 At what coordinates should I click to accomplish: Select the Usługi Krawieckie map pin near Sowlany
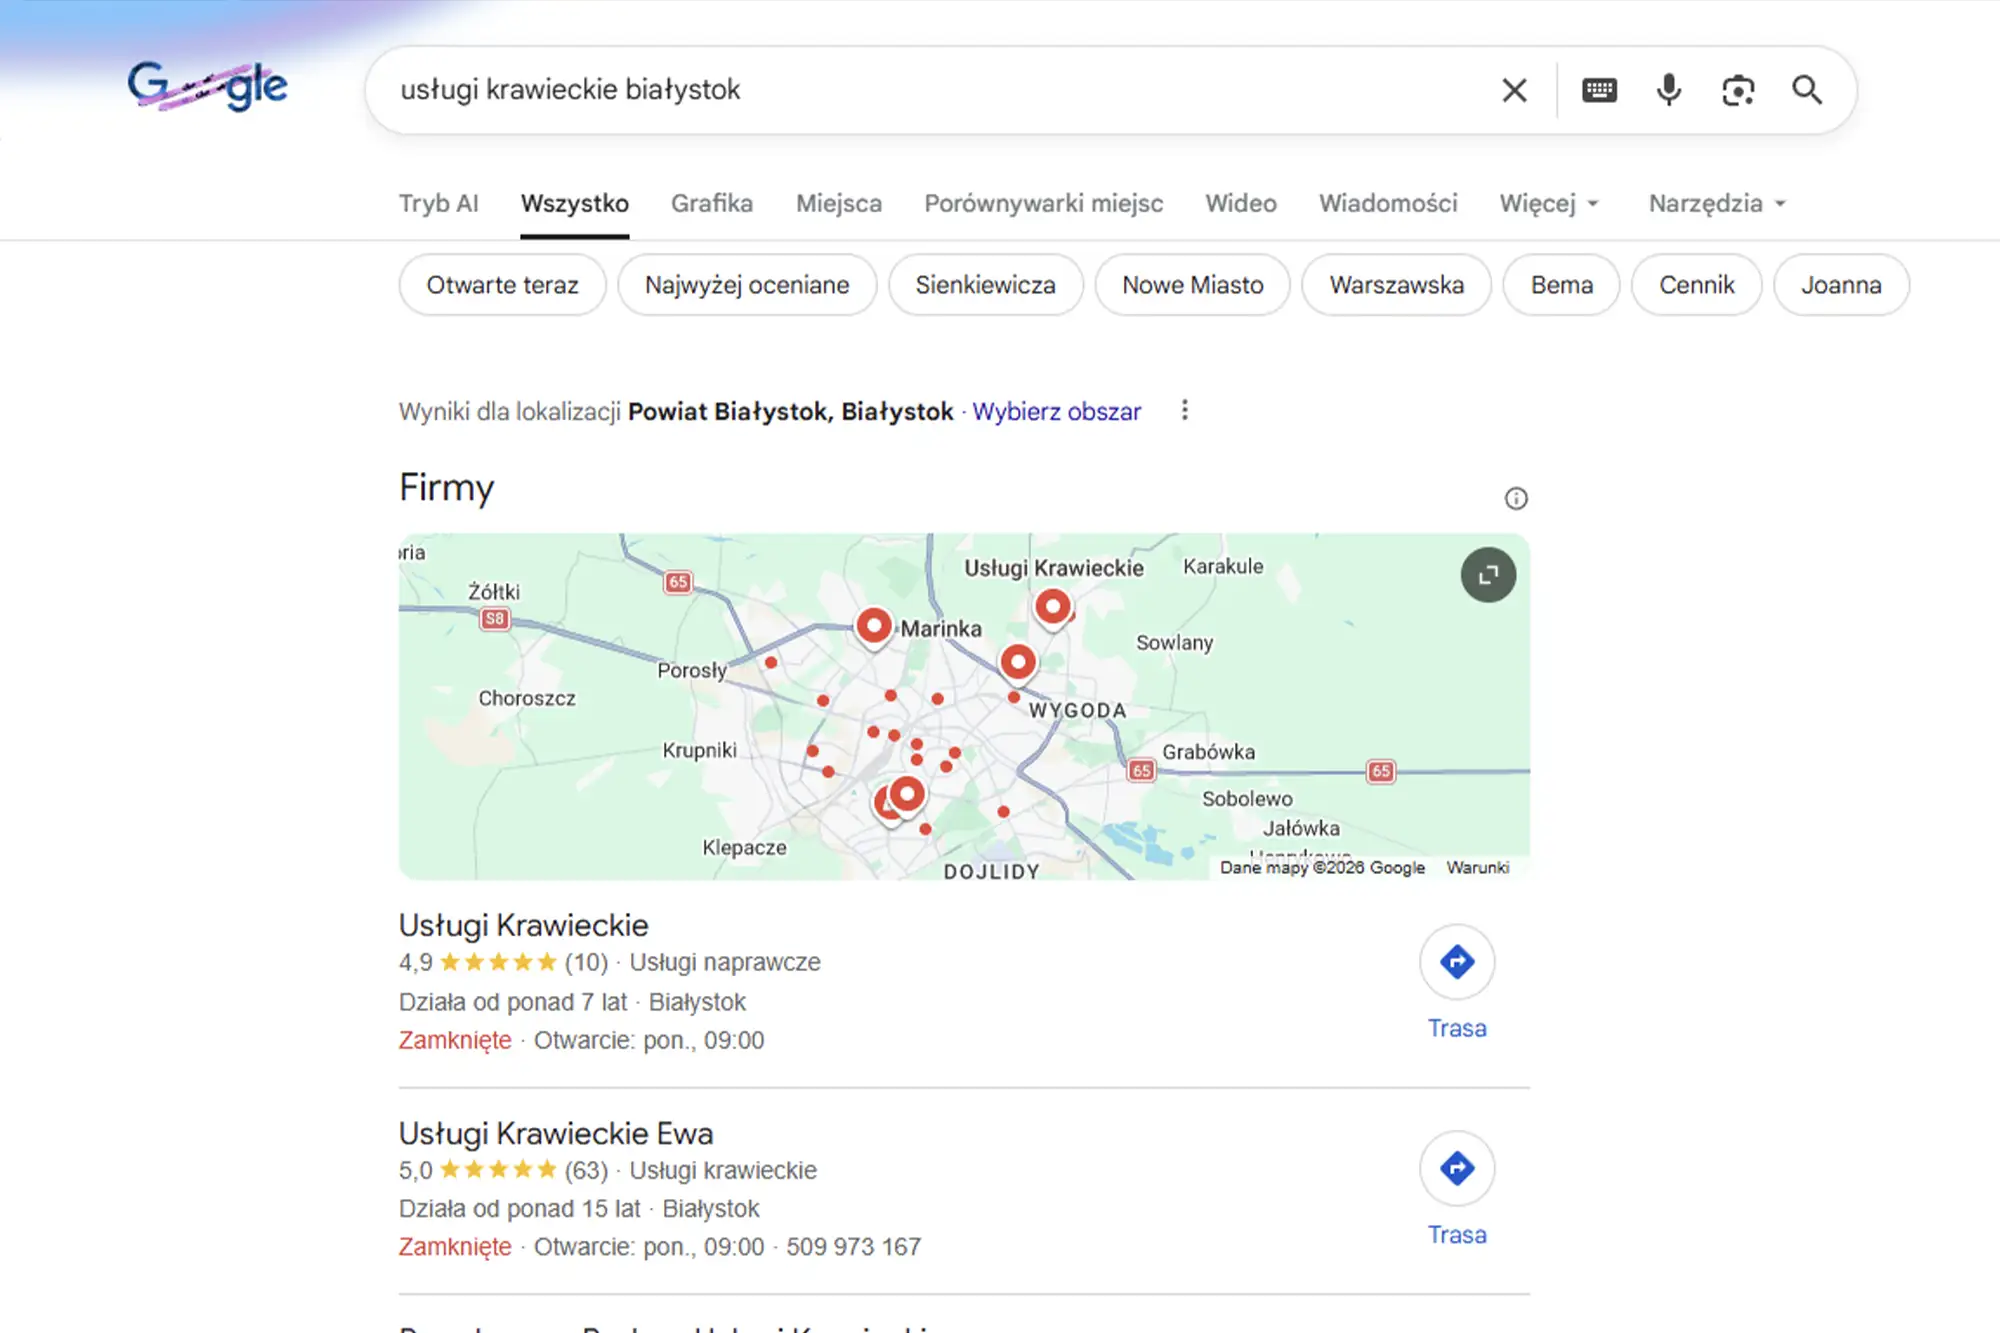(x=1052, y=606)
